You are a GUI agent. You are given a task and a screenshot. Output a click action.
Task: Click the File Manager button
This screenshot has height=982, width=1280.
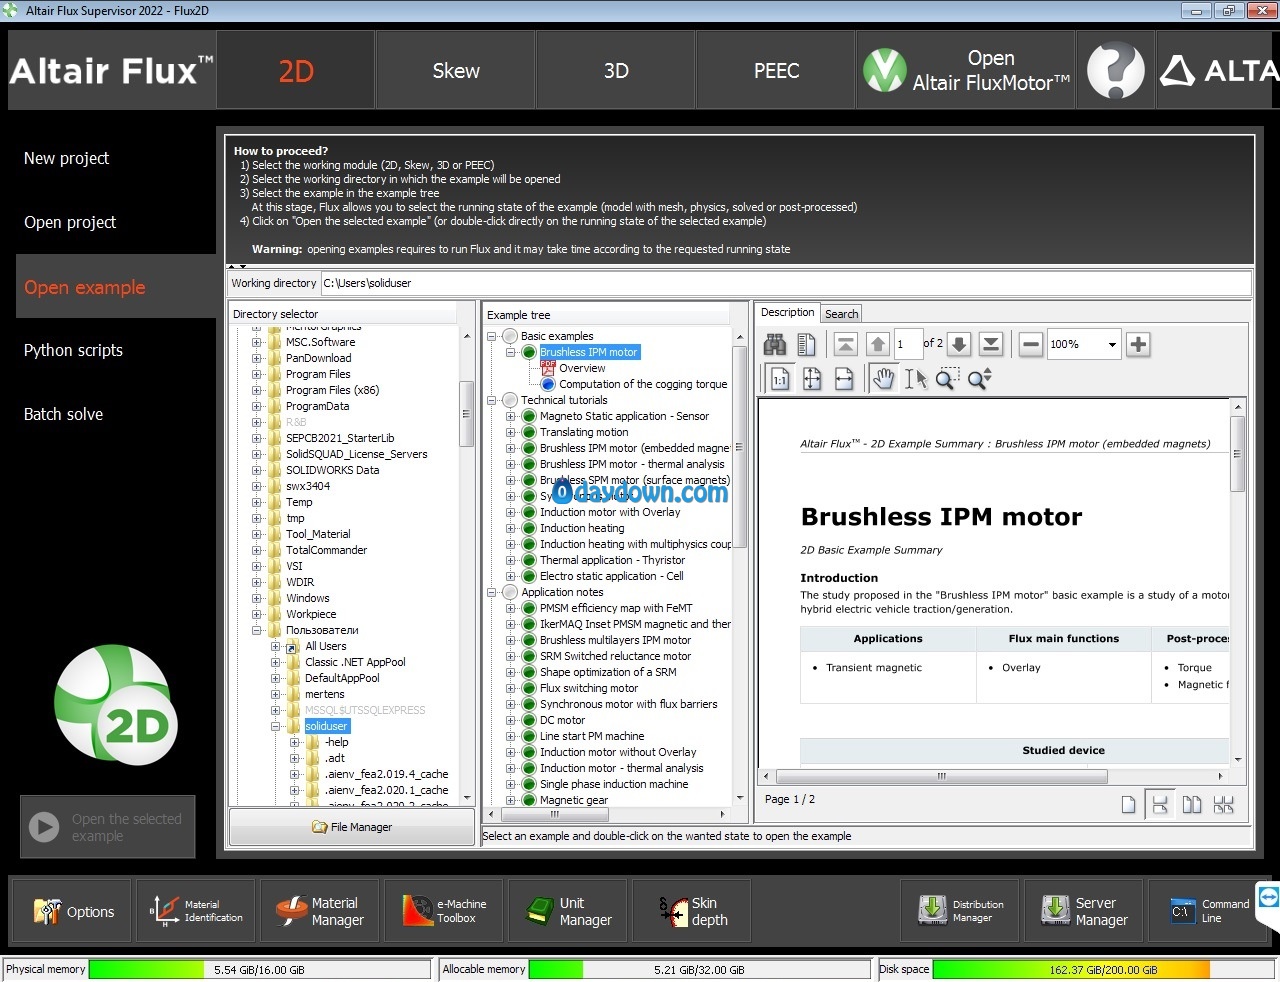coord(352,827)
